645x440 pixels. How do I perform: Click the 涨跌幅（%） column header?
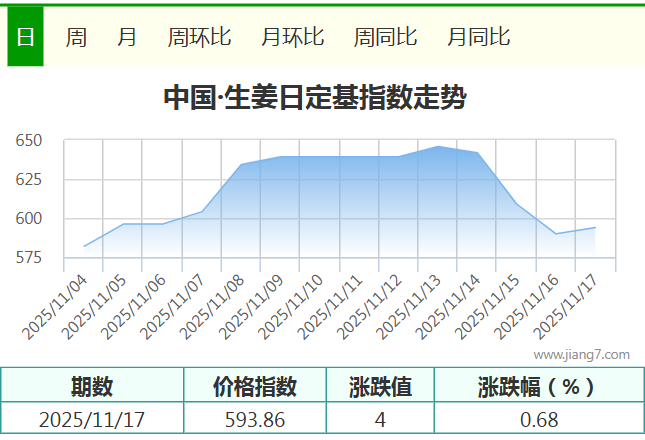coord(538,386)
